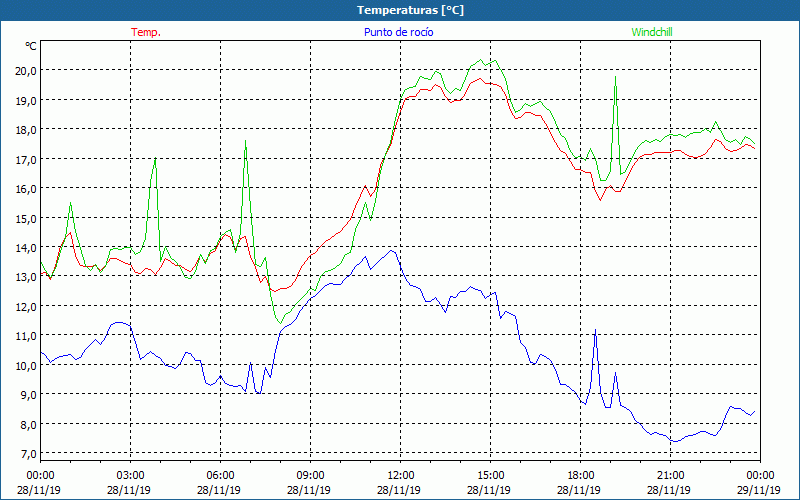Click the 11,0 y-axis value
This screenshot has height=500, width=800.
click(x=27, y=336)
